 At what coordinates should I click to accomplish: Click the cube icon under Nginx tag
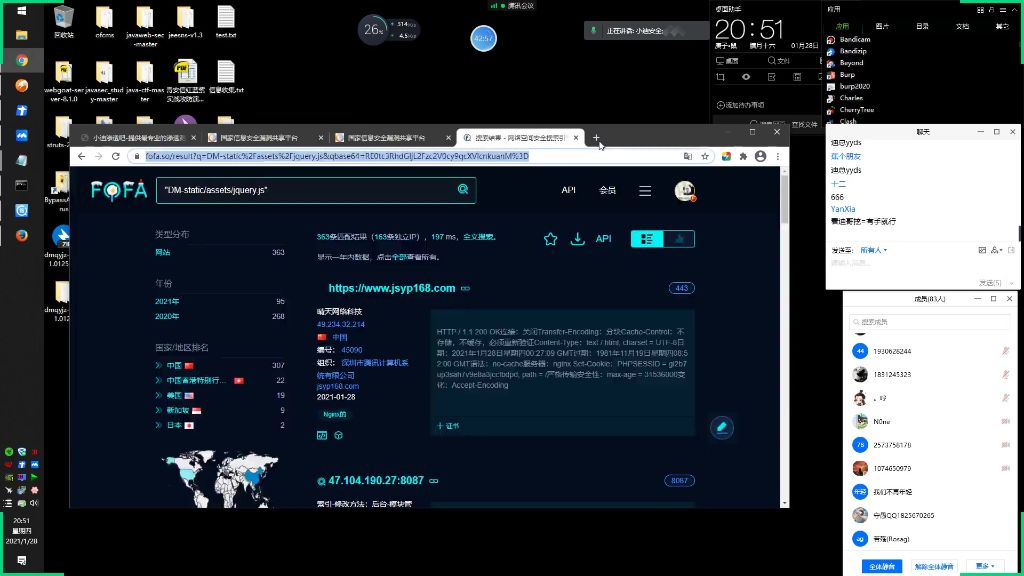coord(338,435)
